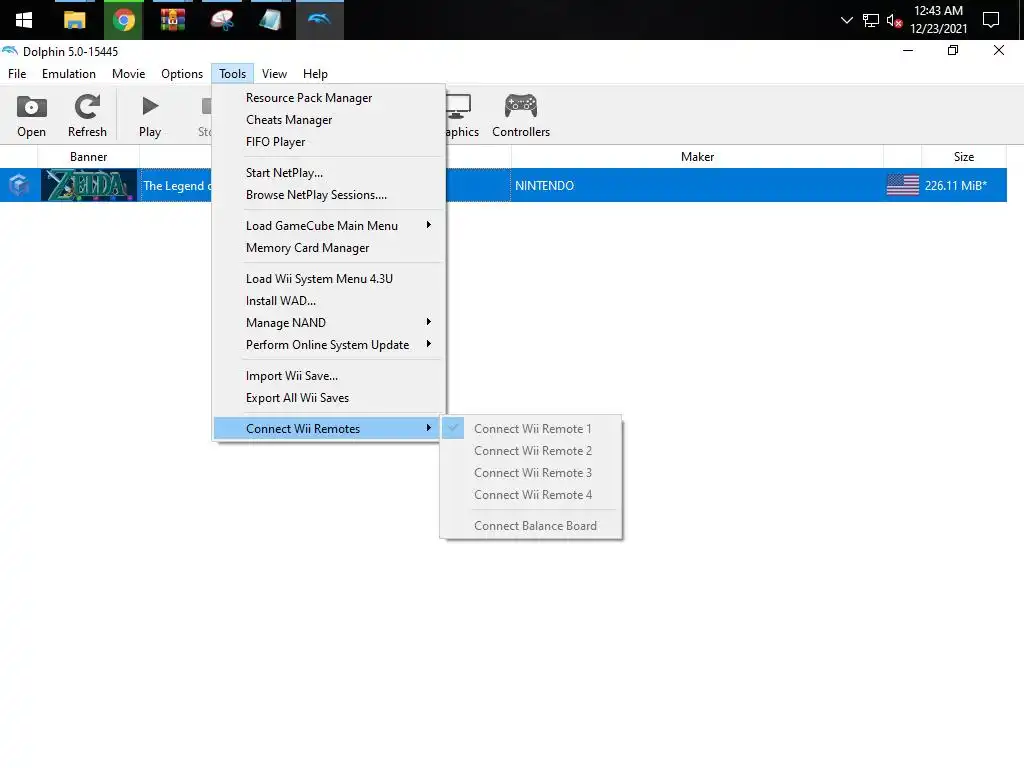The width and height of the screenshot is (1024, 768).
Task: Open the File menu
Action: (17, 74)
